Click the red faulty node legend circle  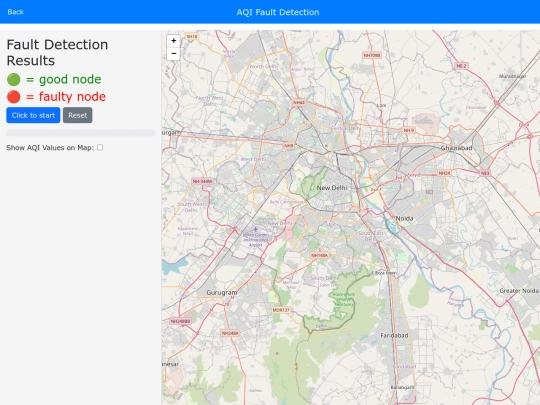coord(14,97)
